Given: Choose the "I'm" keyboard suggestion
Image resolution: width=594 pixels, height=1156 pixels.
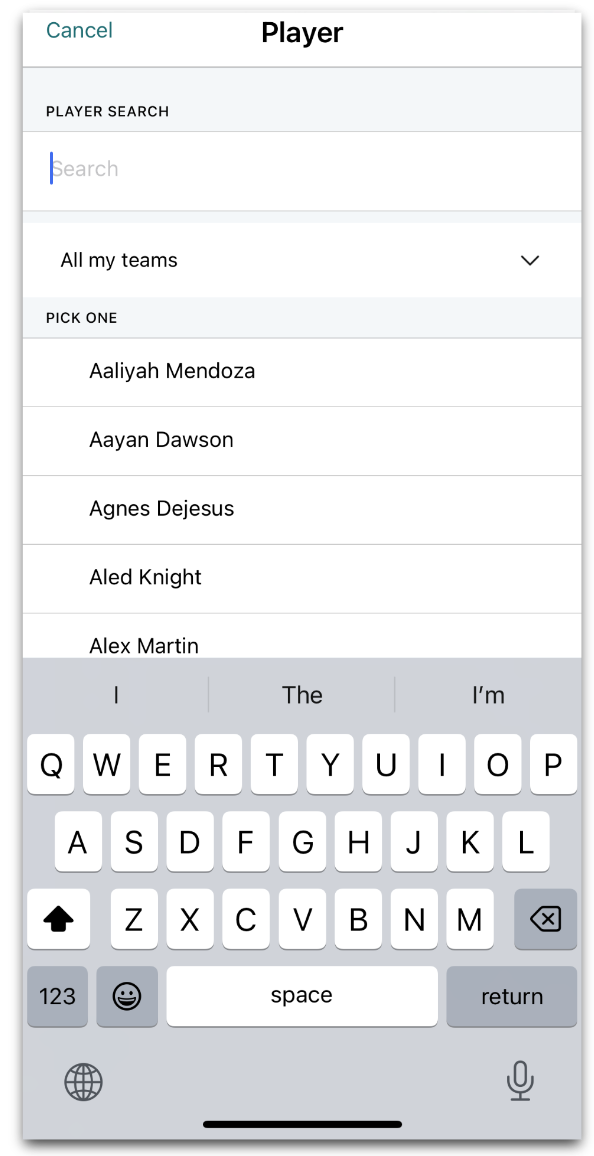Looking at the screenshot, I should [489, 694].
